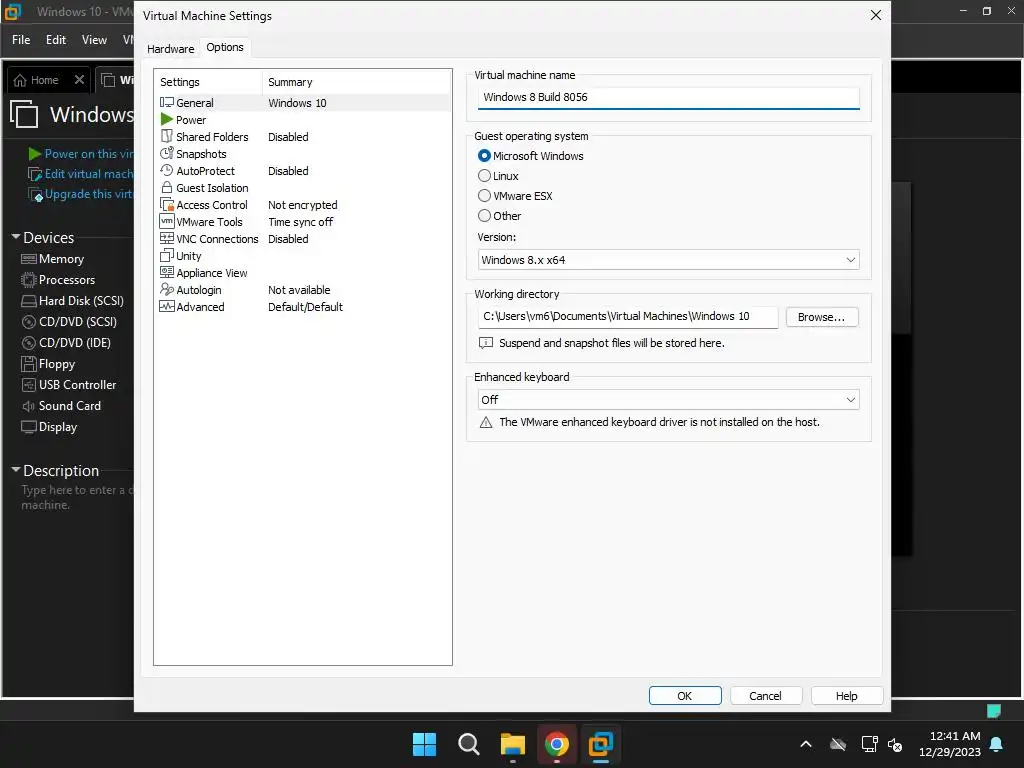The width and height of the screenshot is (1024, 768).
Task: Click Power on this virtual machine link
Action: [x=88, y=153]
